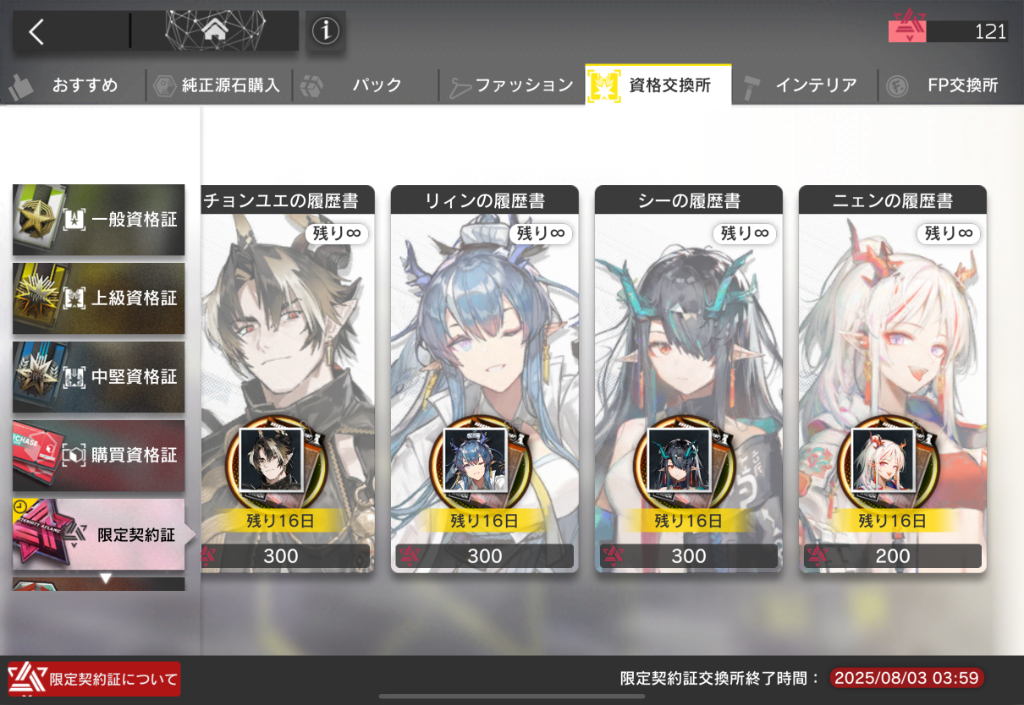
Task: Select 限定契約証 category
Action: pyautogui.click(x=101, y=535)
